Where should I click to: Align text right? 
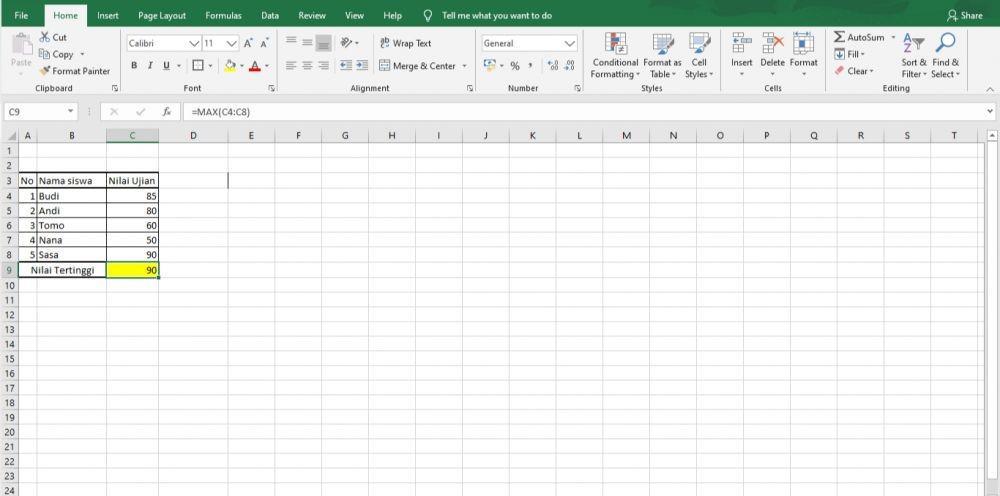point(323,66)
